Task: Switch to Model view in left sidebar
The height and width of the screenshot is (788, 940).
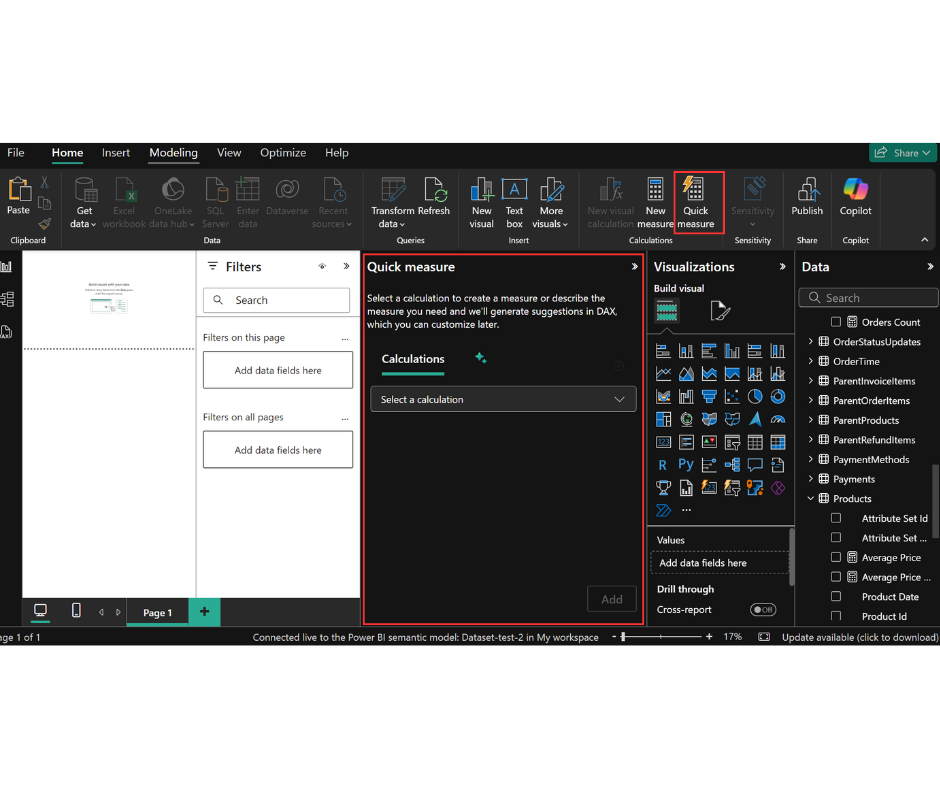Action: (7, 299)
